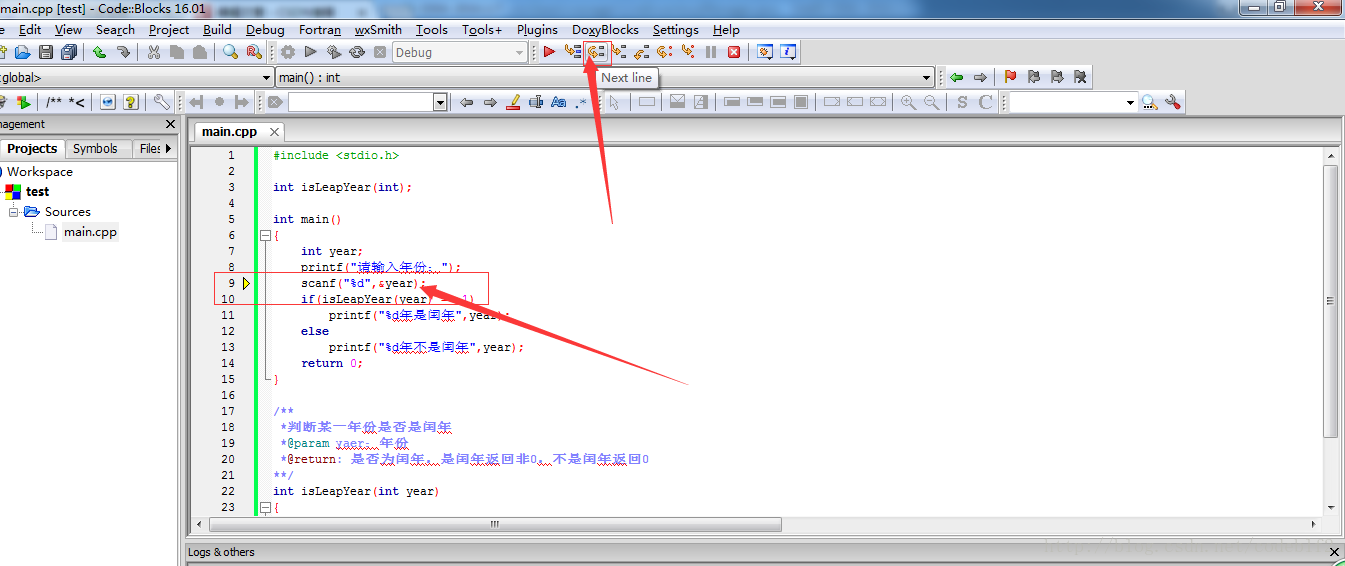Click the Step into debugger icon
This screenshot has width=1345, height=566.
620,52
